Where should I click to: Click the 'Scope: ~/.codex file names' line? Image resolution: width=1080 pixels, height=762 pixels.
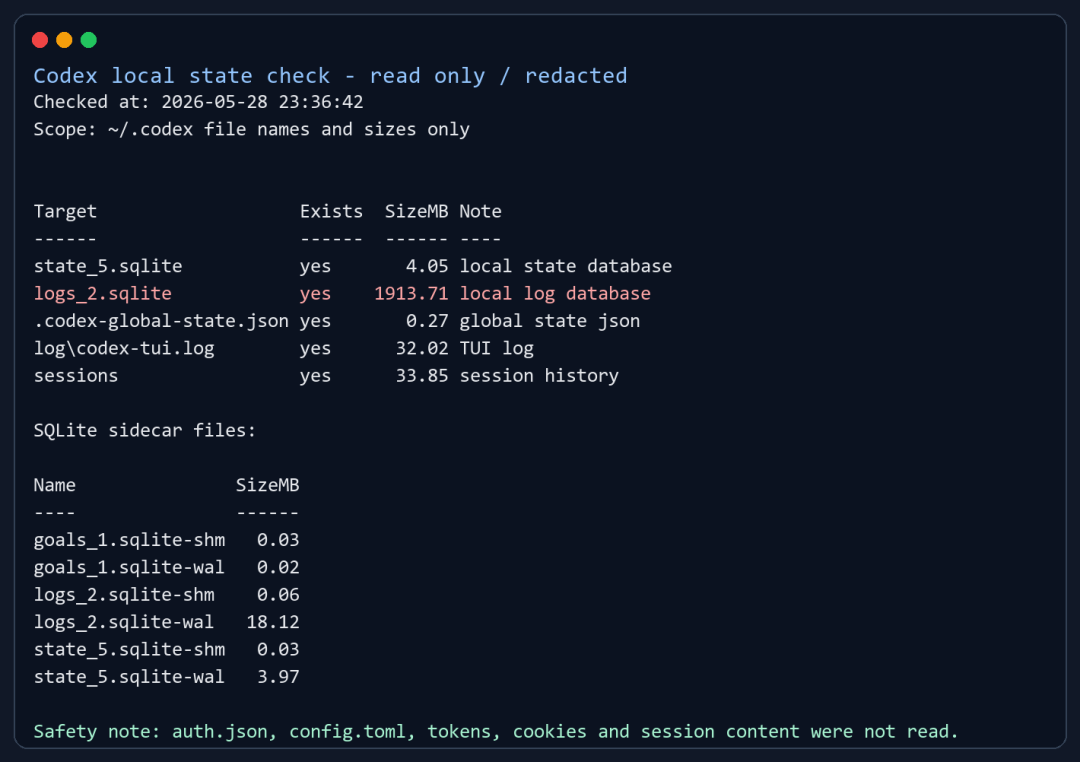point(251,130)
